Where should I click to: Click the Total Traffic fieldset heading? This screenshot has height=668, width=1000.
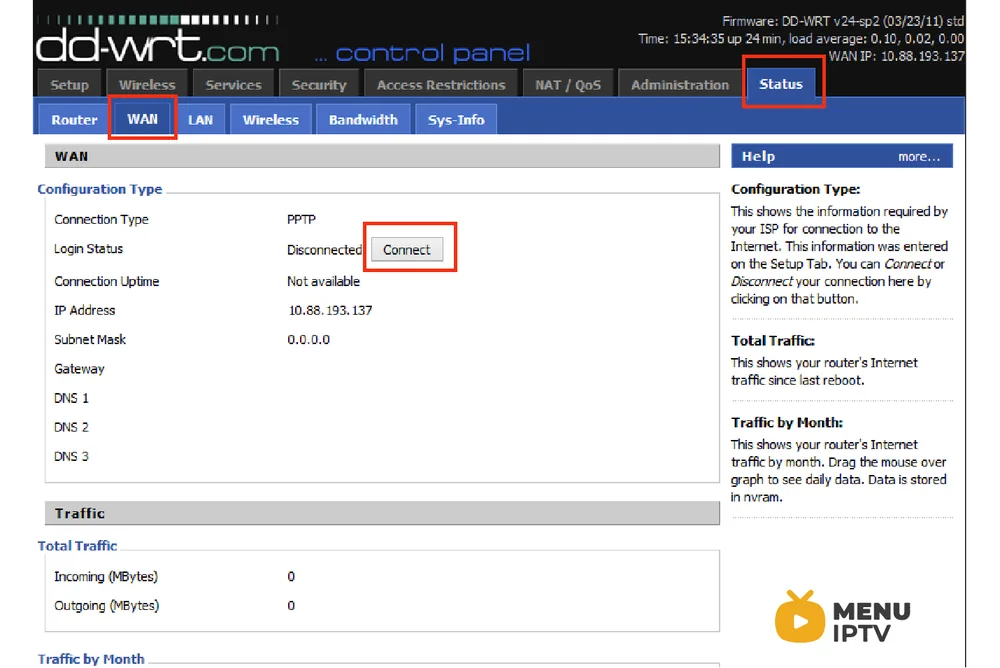[77, 546]
